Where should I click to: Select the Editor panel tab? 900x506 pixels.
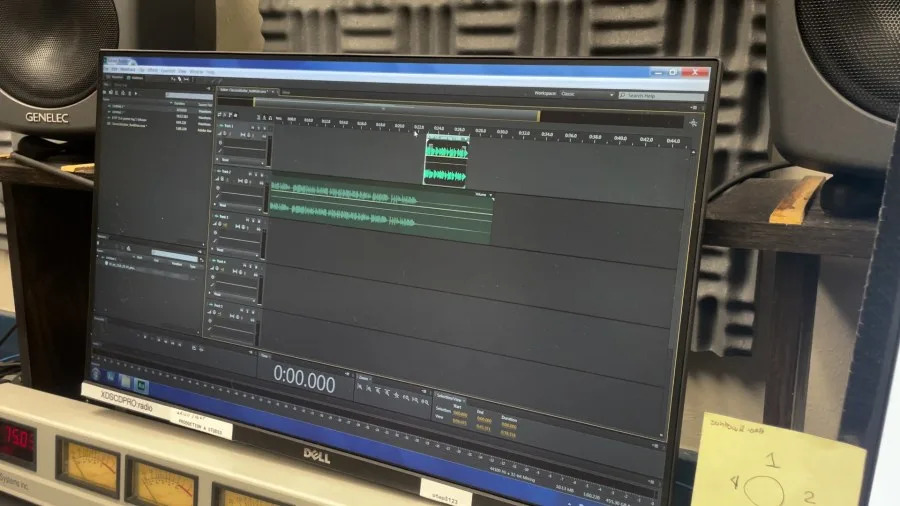[x=244, y=91]
